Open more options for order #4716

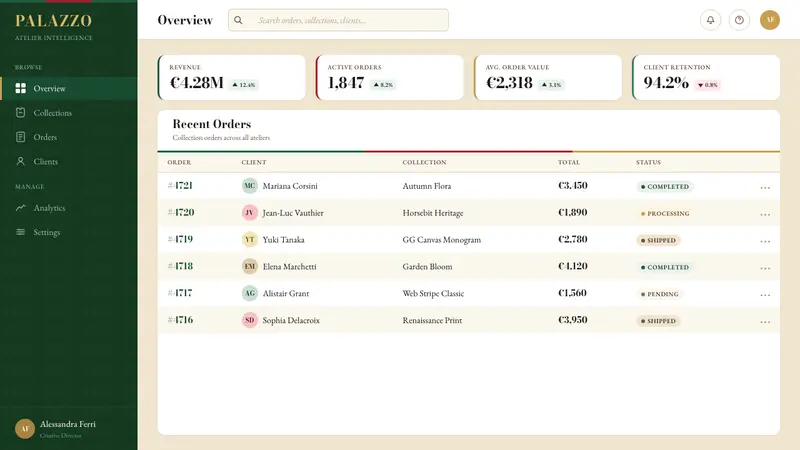click(x=765, y=321)
